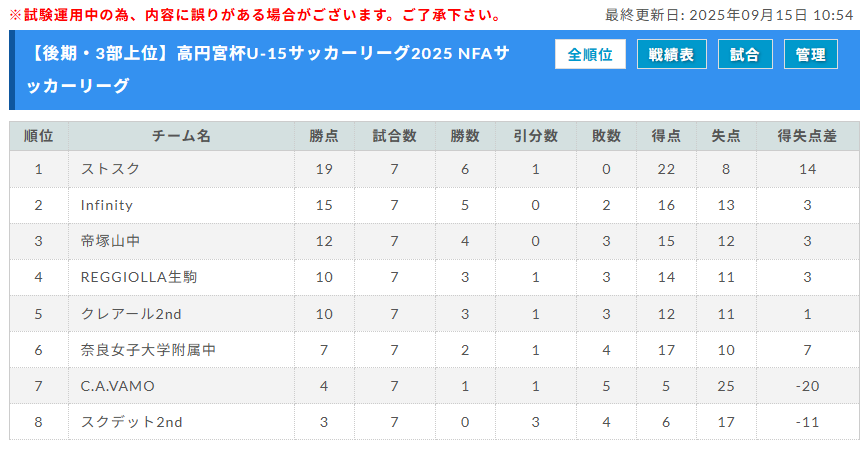Open REGGIOLLA生駒 team entry

[x=138, y=277]
